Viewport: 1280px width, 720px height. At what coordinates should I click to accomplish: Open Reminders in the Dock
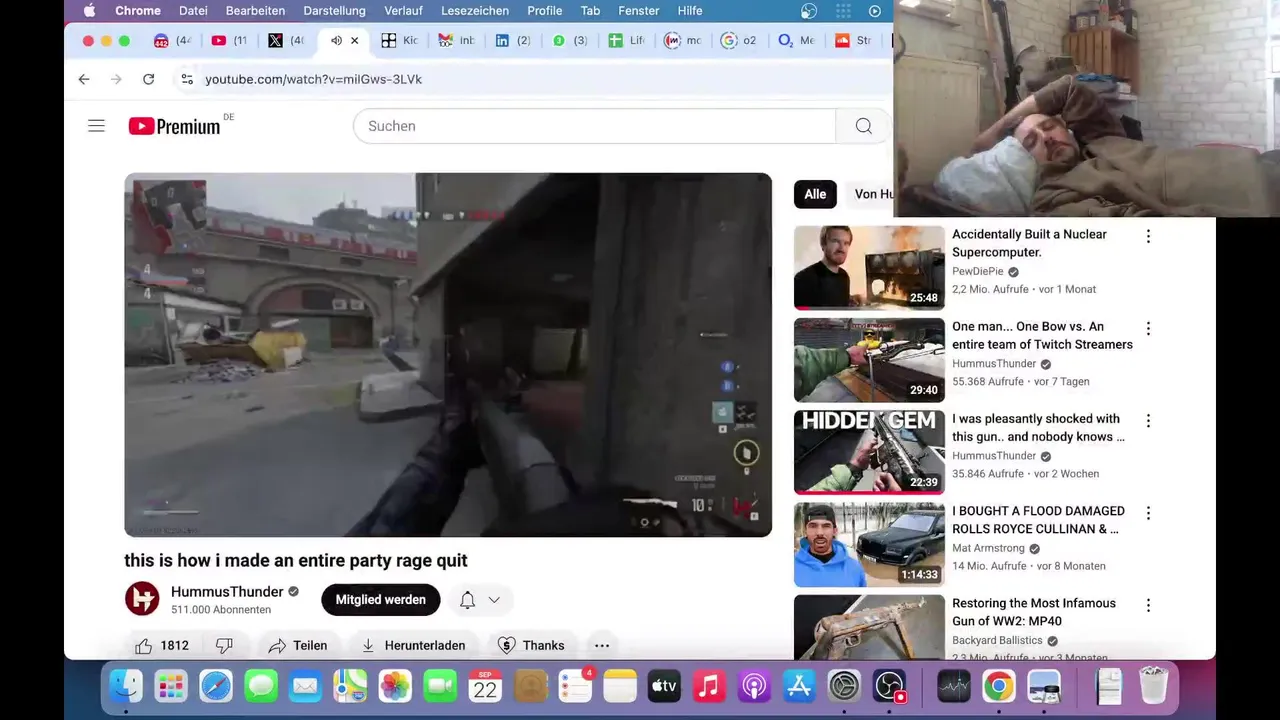tap(575, 687)
